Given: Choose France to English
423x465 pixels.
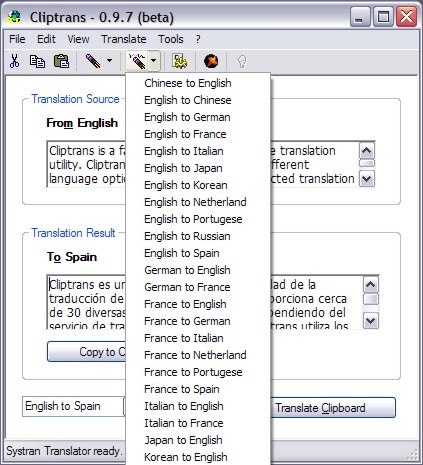Looking at the screenshot, I should (x=198, y=304).
